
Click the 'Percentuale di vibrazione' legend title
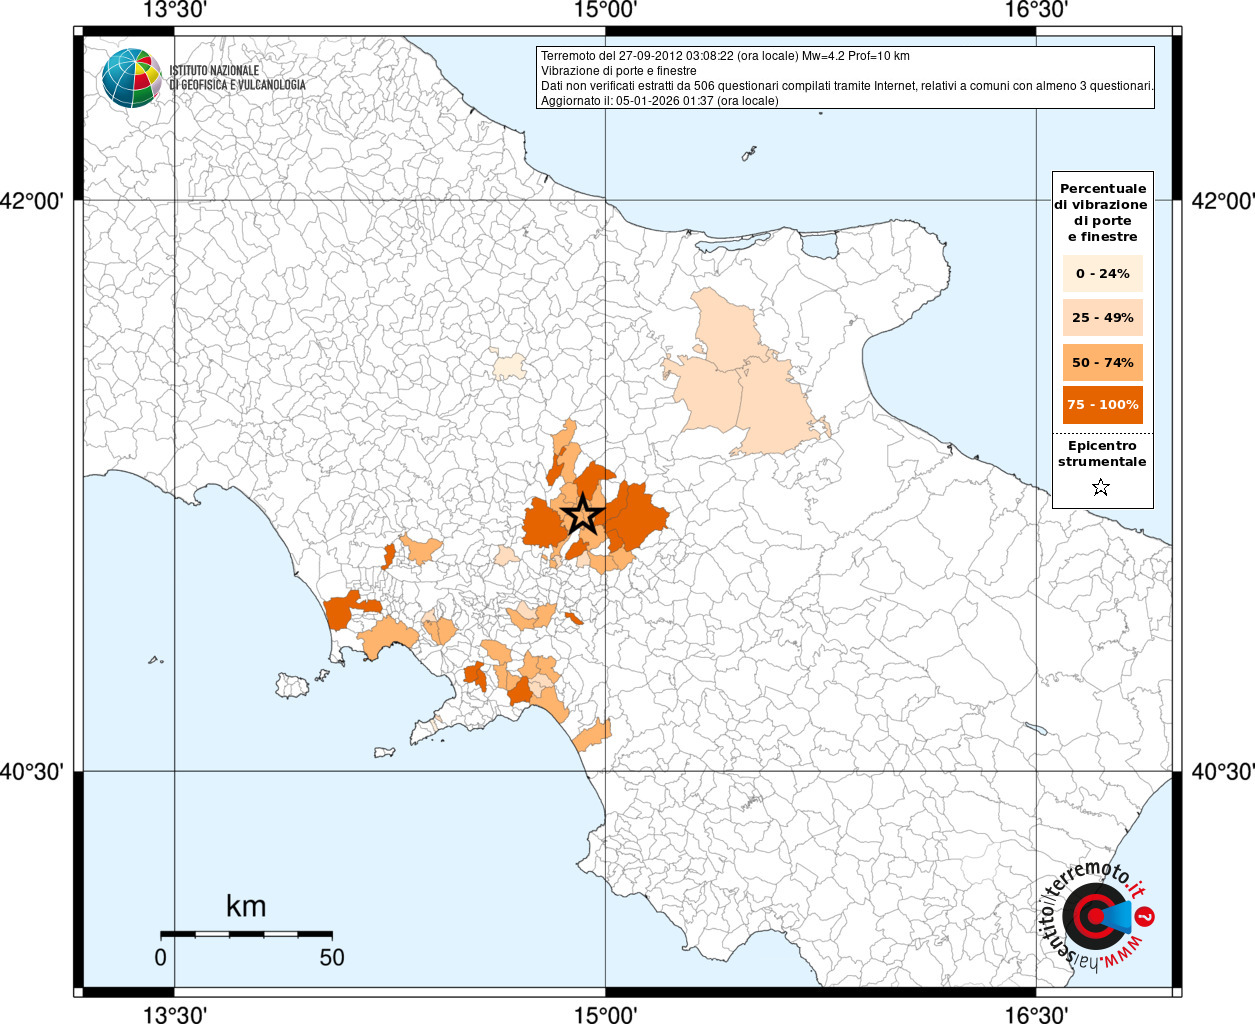[1102, 212]
